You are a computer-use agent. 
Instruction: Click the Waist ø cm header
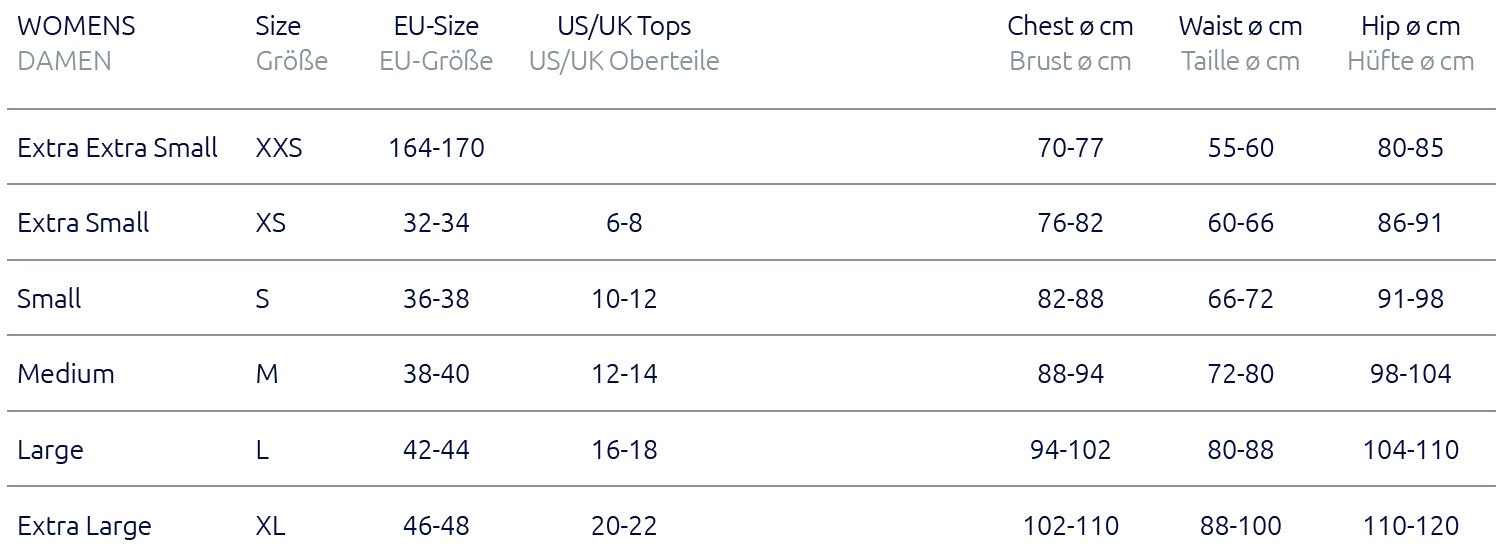[x=1240, y=26]
